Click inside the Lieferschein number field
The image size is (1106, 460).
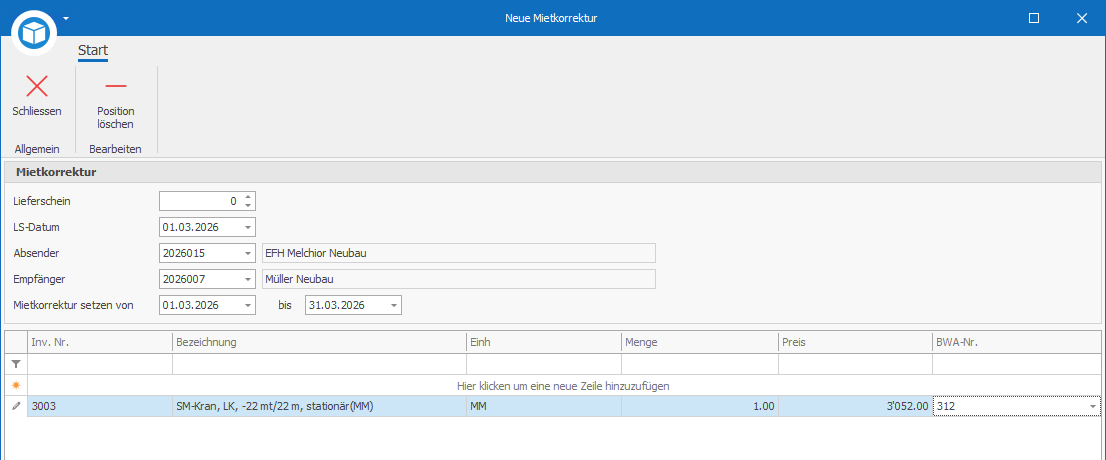click(x=200, y=201)
